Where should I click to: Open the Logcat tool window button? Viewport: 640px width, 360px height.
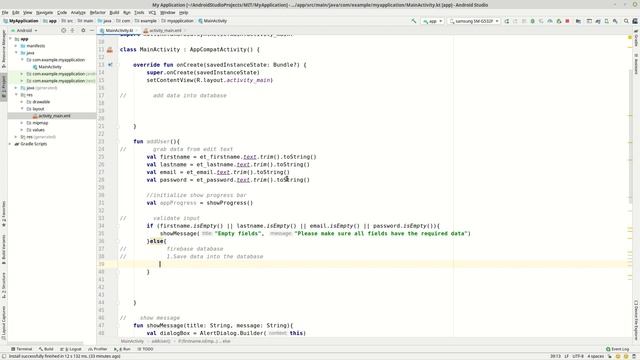tap(71, 349)
